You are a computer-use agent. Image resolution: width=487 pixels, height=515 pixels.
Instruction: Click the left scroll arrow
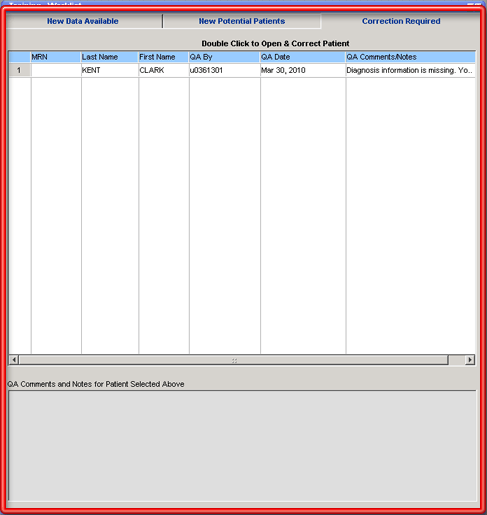[14, 360]
